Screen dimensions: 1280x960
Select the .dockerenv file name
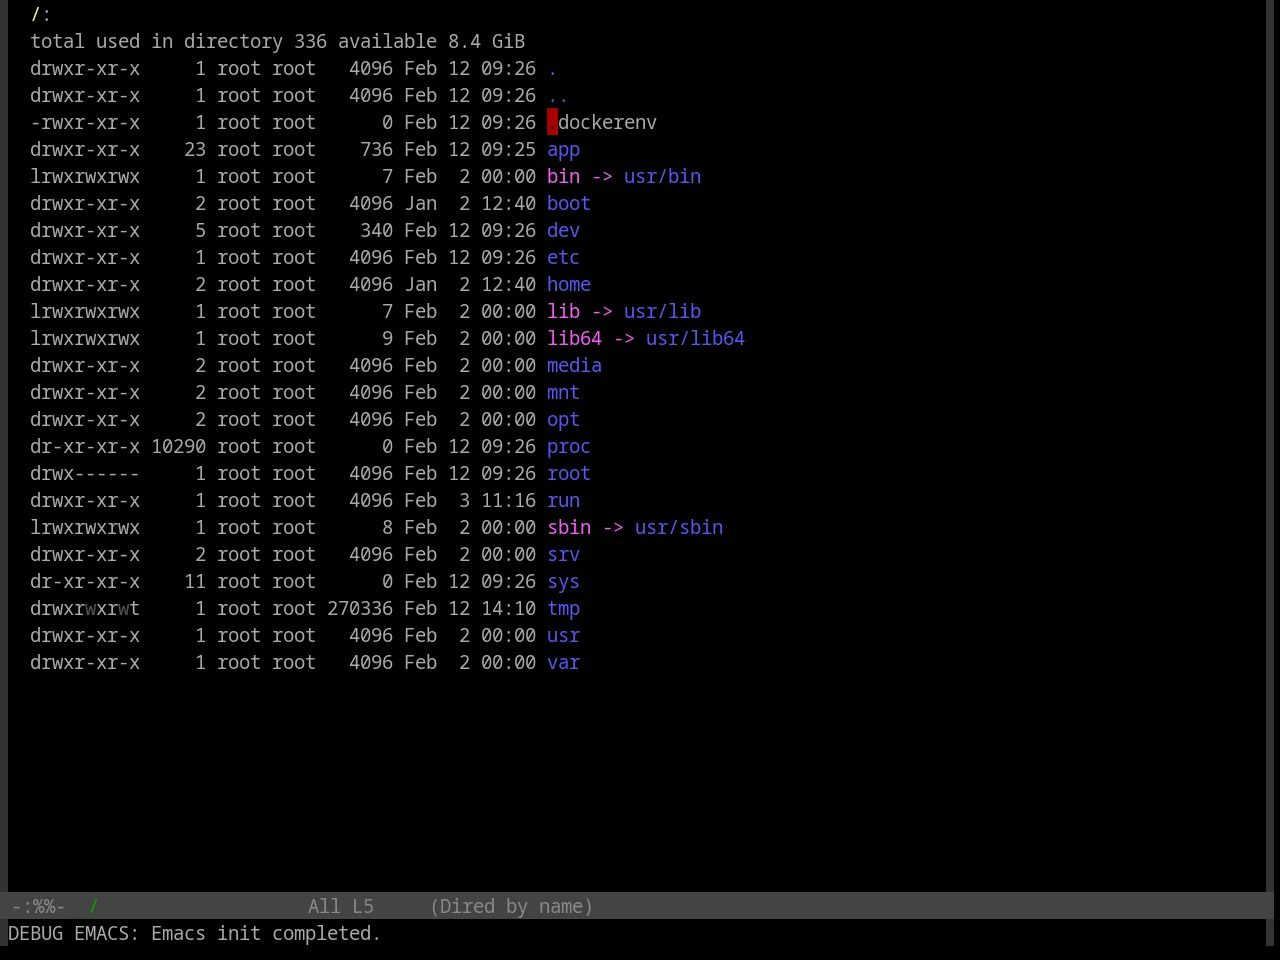[602, 122]
